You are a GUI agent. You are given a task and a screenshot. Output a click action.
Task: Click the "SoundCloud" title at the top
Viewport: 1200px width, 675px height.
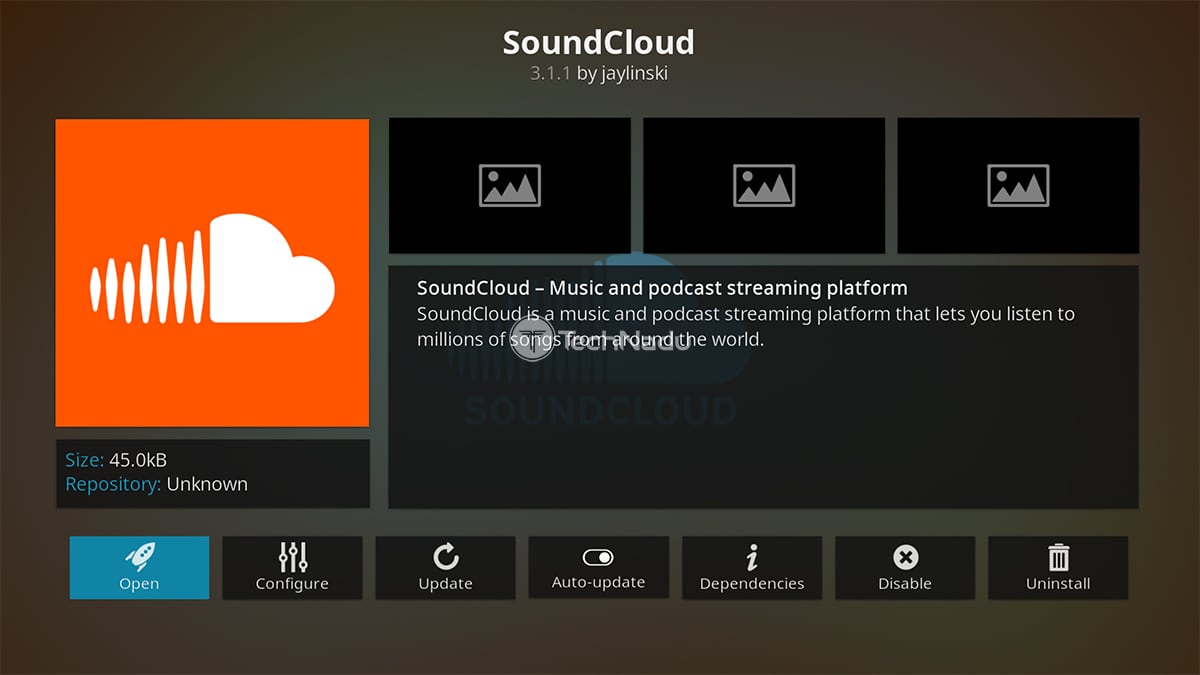[x=598, y=43]
